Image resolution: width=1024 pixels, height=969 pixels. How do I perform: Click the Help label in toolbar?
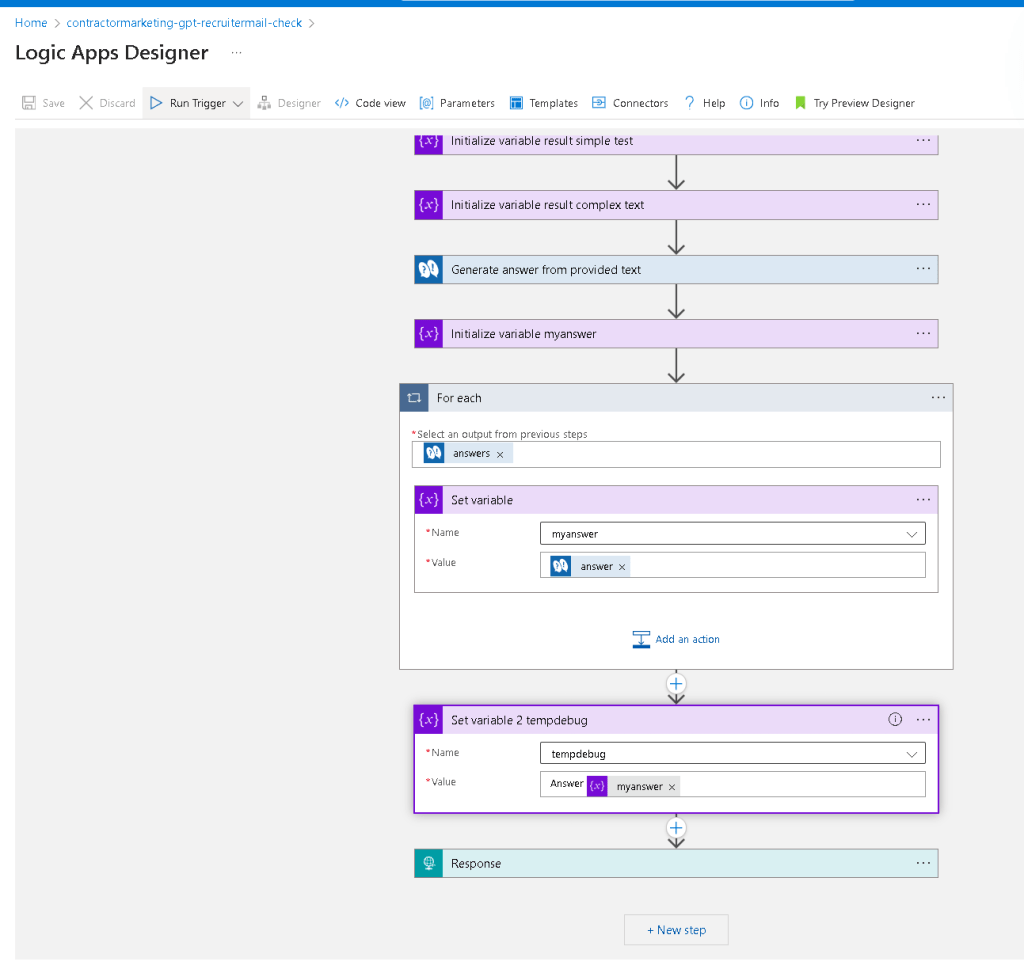click(x=714, y=103)
